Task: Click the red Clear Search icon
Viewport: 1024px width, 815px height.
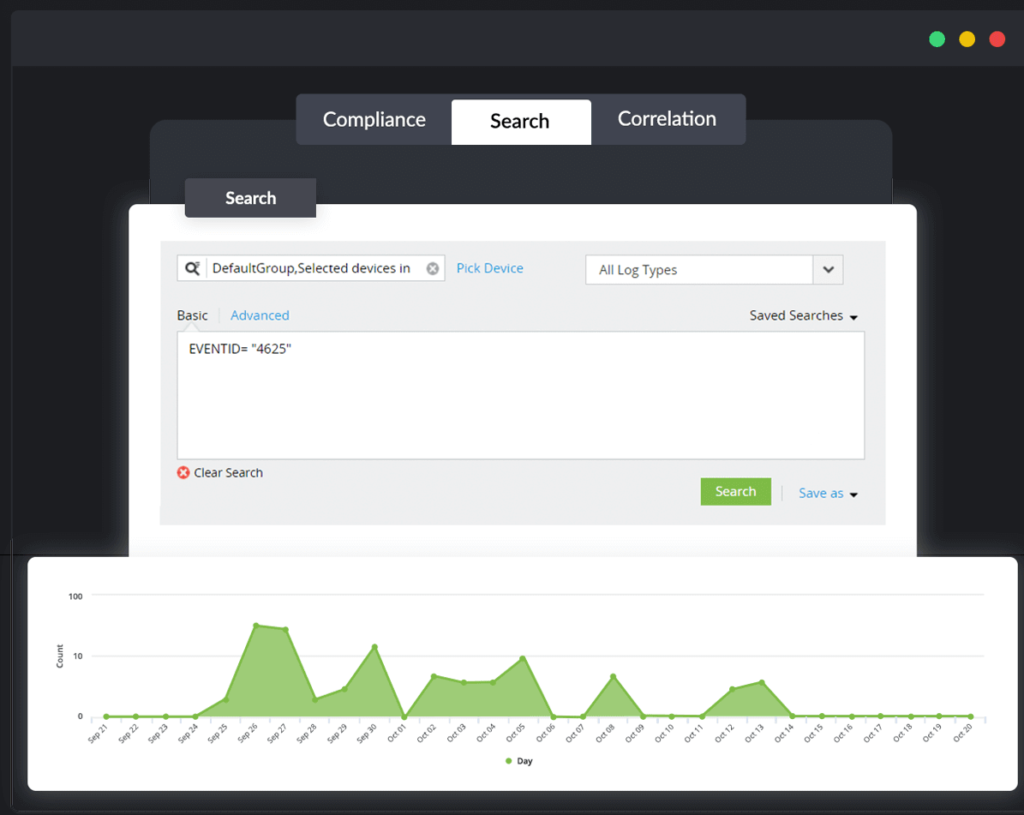Action: click(182, 472)
